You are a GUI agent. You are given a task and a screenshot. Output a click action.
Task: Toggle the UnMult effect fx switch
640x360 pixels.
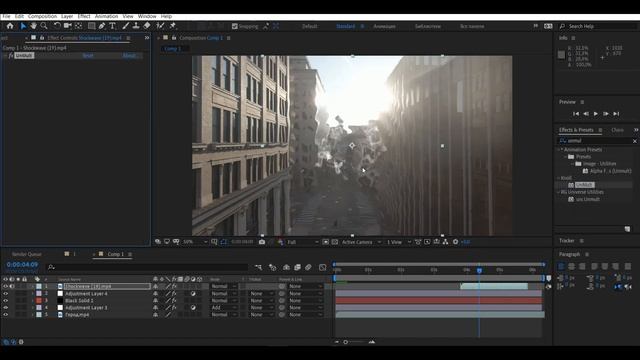[11, 56]
